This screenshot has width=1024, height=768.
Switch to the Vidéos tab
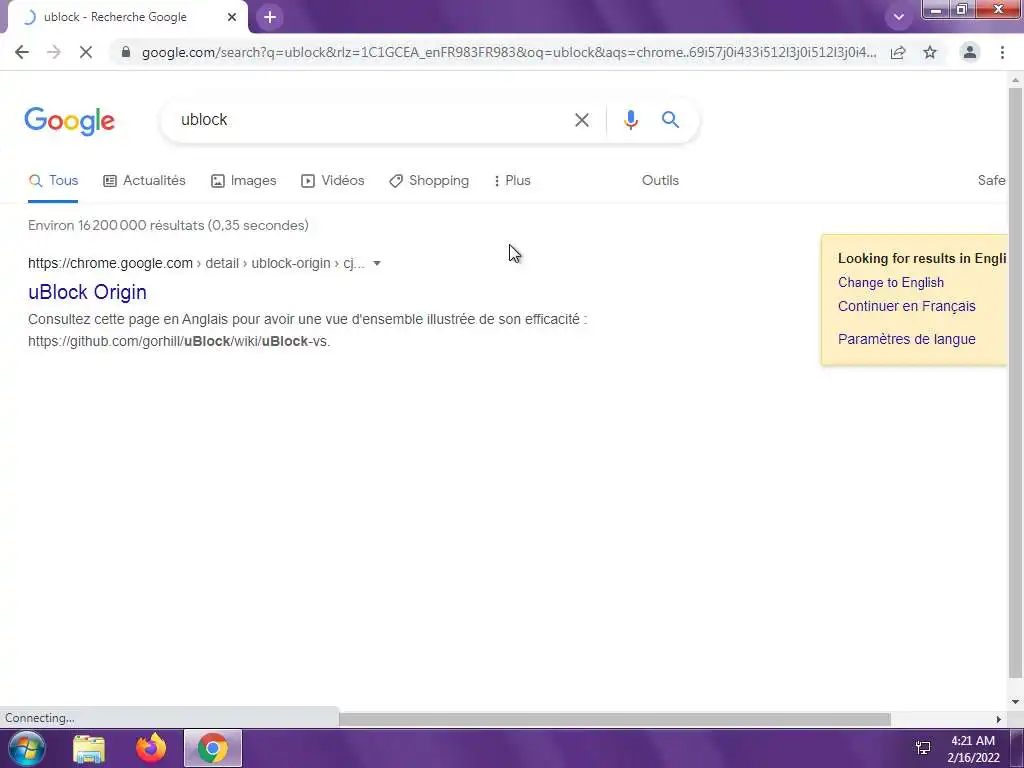(332, 181)
